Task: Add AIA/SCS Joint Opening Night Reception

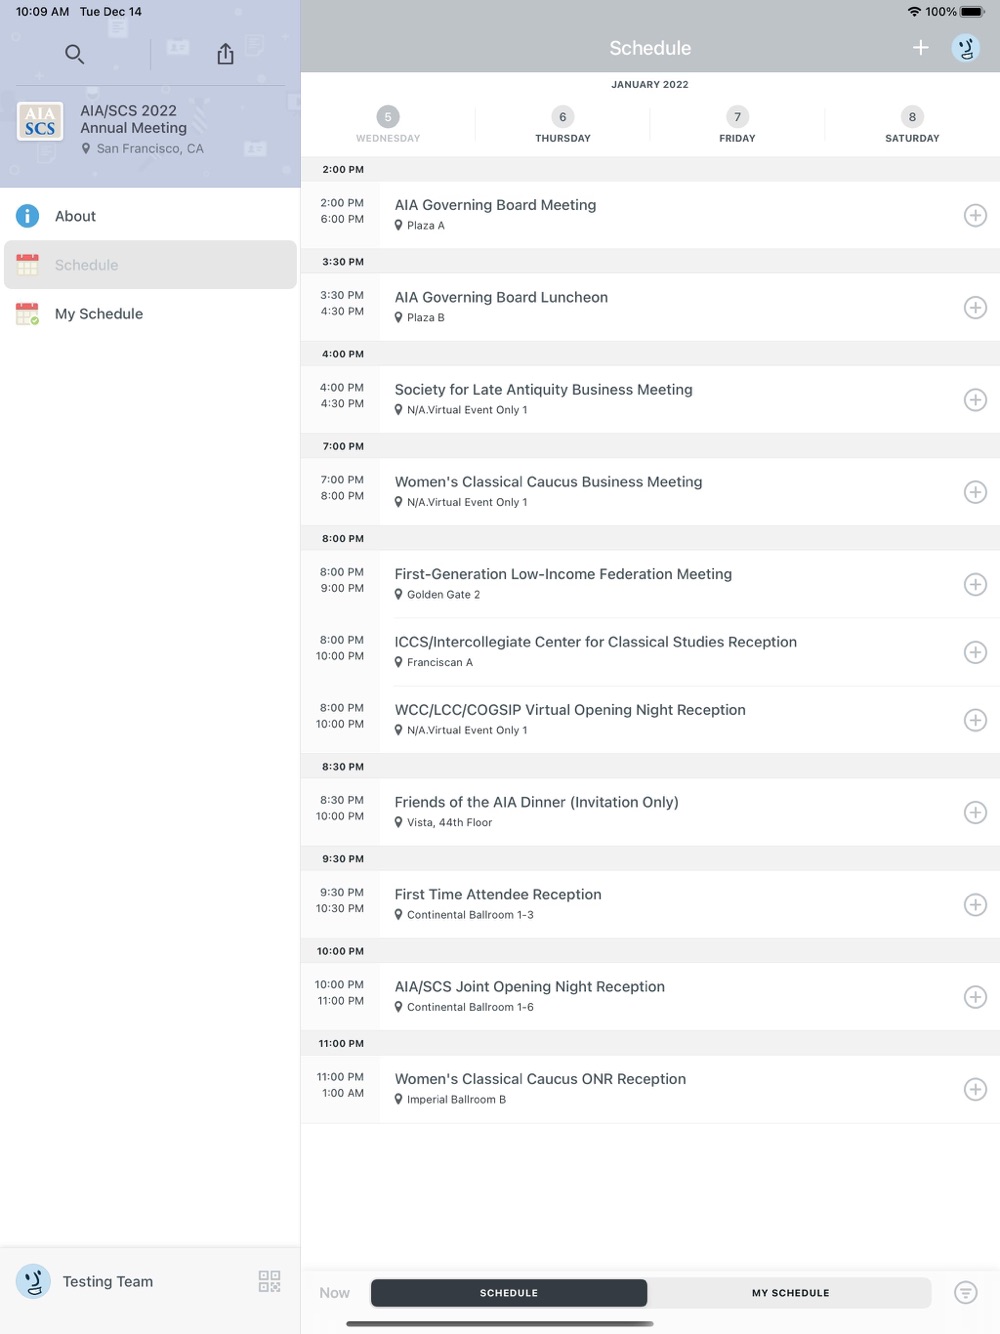Action: point(975,997)
